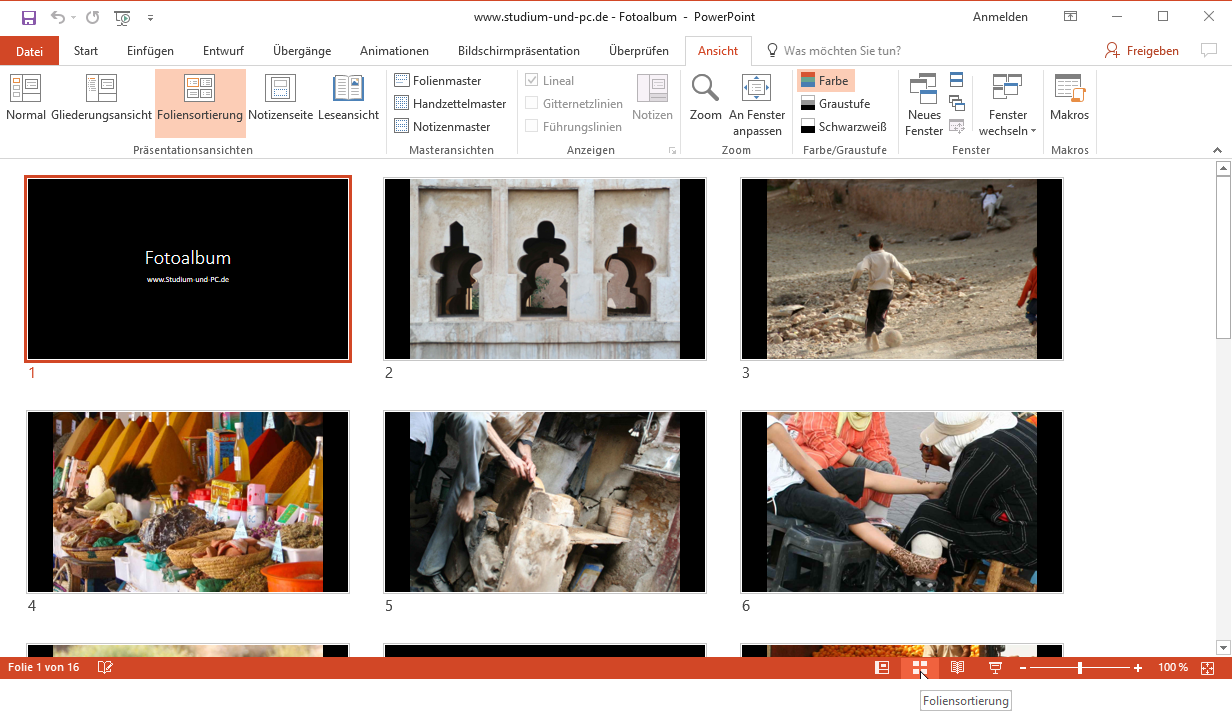The image size is (1232, 711).
Task: Switch to the Normal view in the ribbon
Action: (x=26, y=98)
